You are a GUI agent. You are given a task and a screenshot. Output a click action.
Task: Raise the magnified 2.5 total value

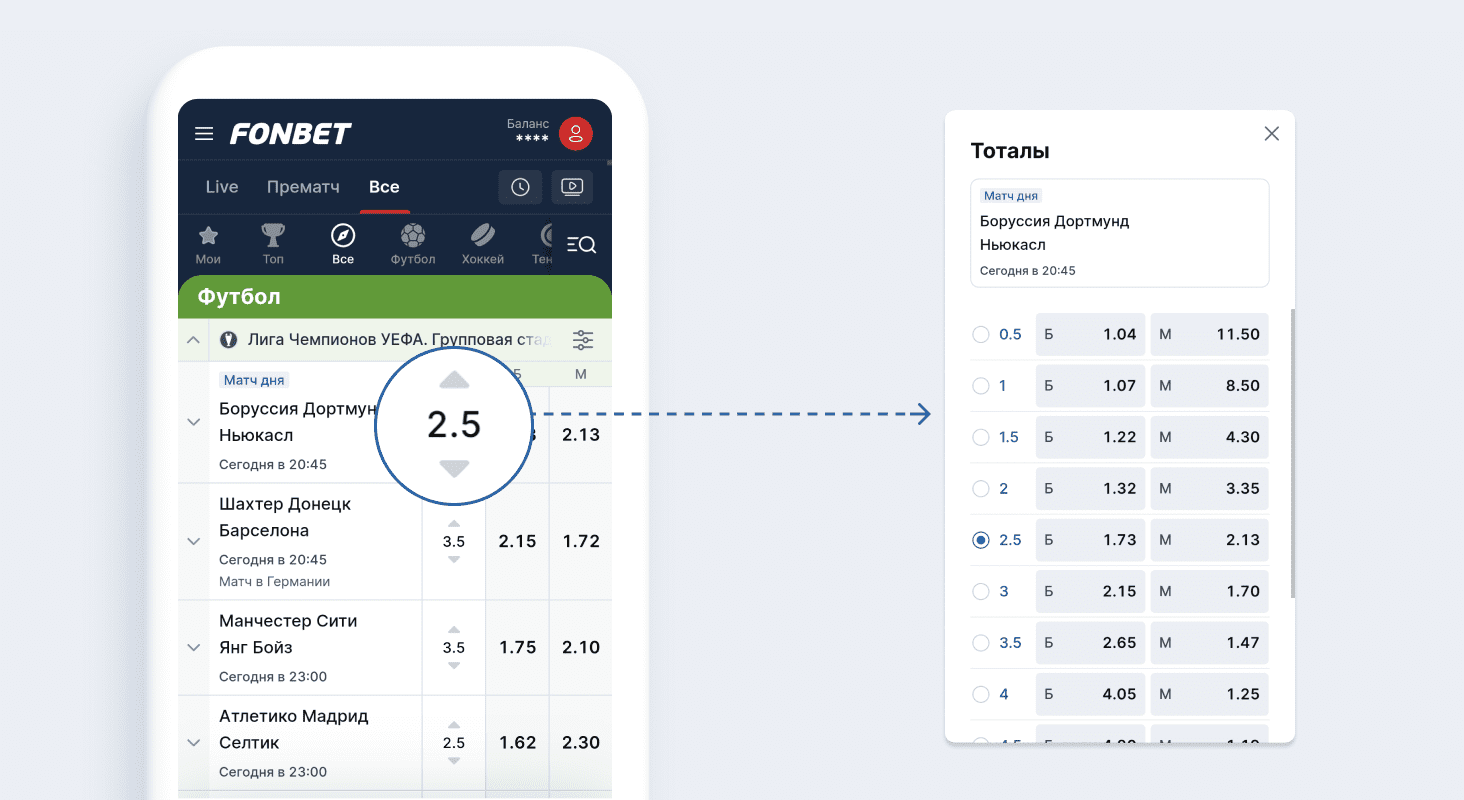coord(454,379)
